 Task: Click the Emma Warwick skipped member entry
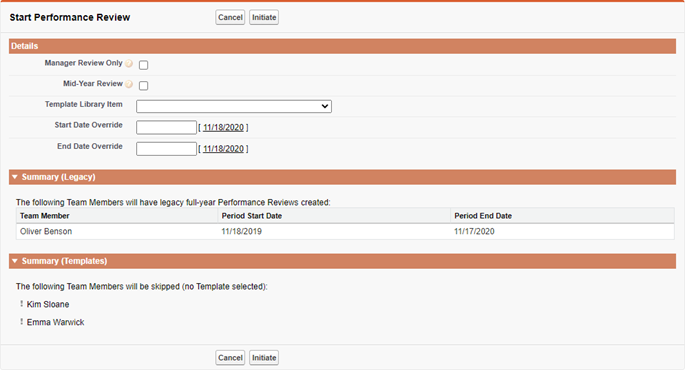pos(55,322)
